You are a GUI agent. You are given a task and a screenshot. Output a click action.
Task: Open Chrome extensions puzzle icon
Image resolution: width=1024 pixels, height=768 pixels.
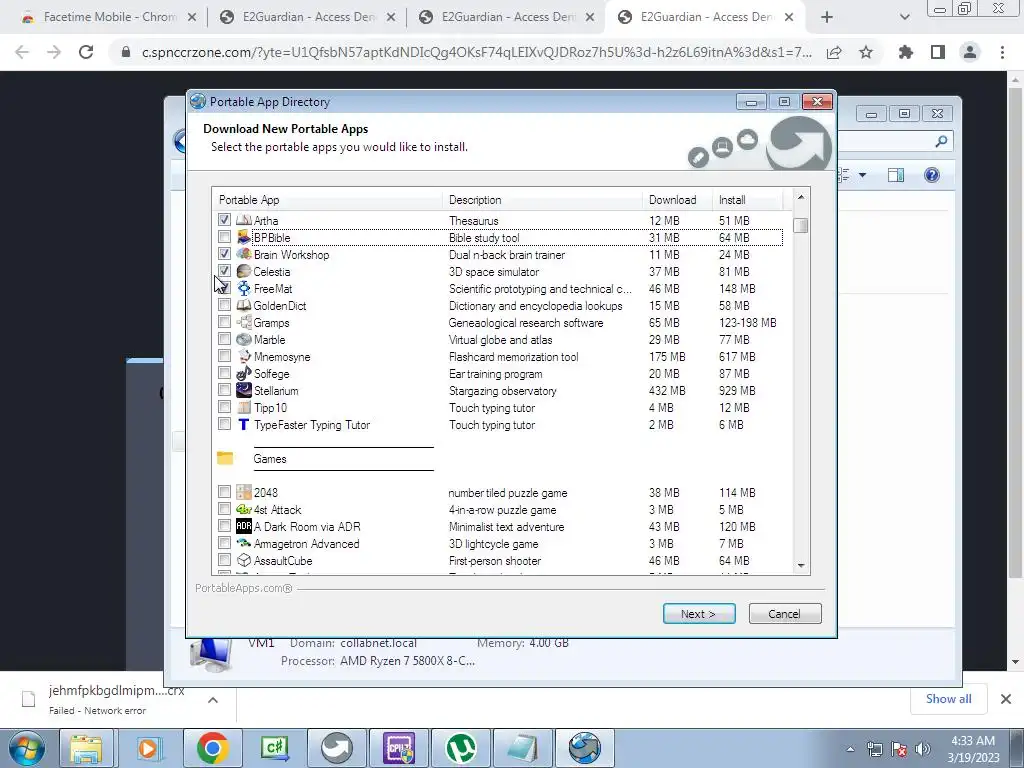click(x=905, y=52)
